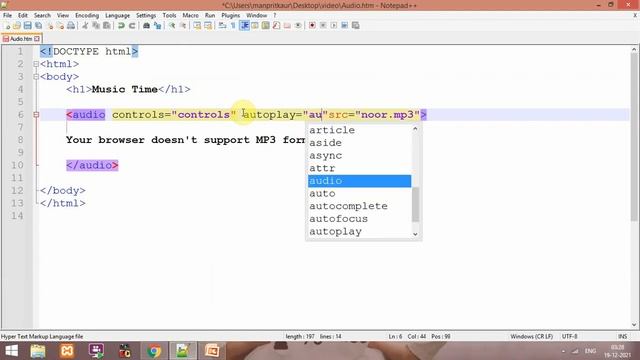Toggle file monitoring eye icon
The image size is (640, 360).
pos(298,25)
